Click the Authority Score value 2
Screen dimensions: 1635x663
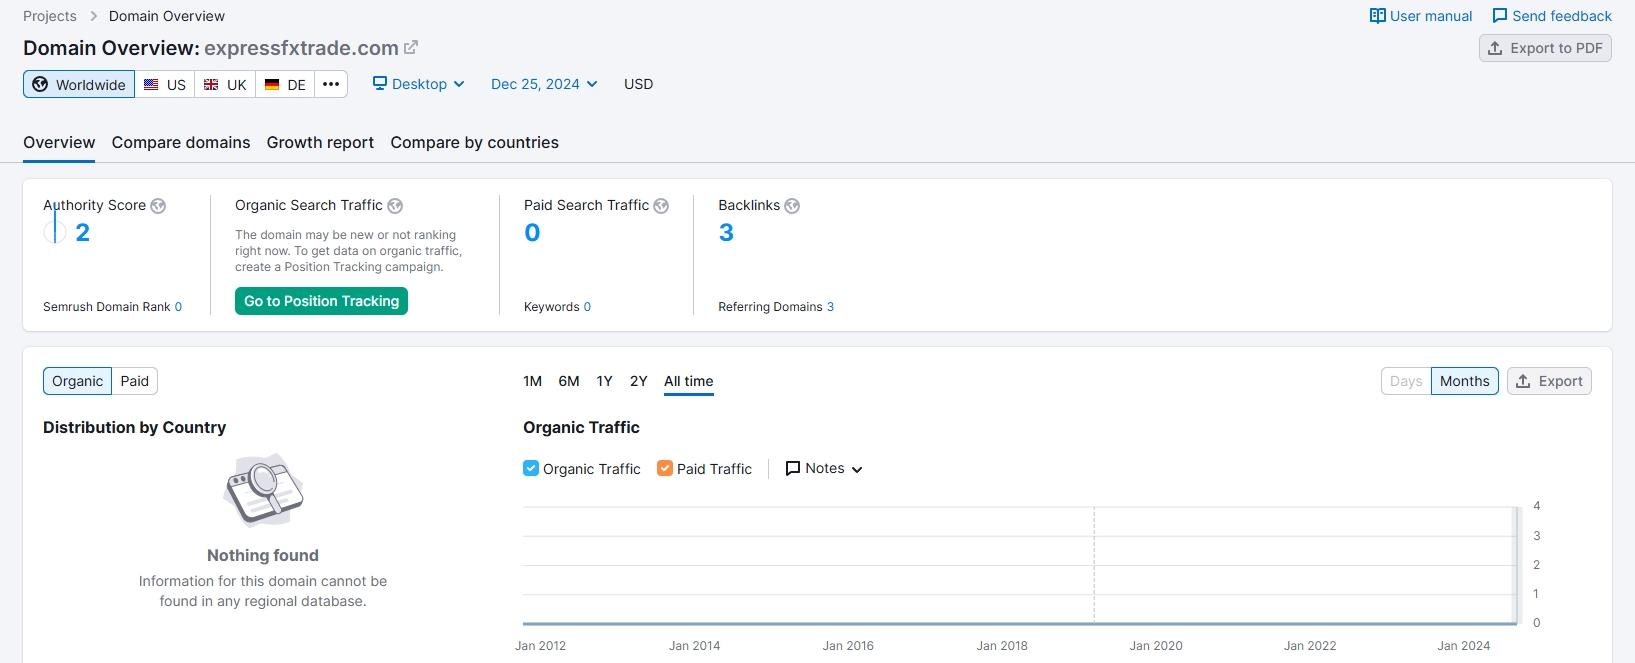tap(83, 233)
